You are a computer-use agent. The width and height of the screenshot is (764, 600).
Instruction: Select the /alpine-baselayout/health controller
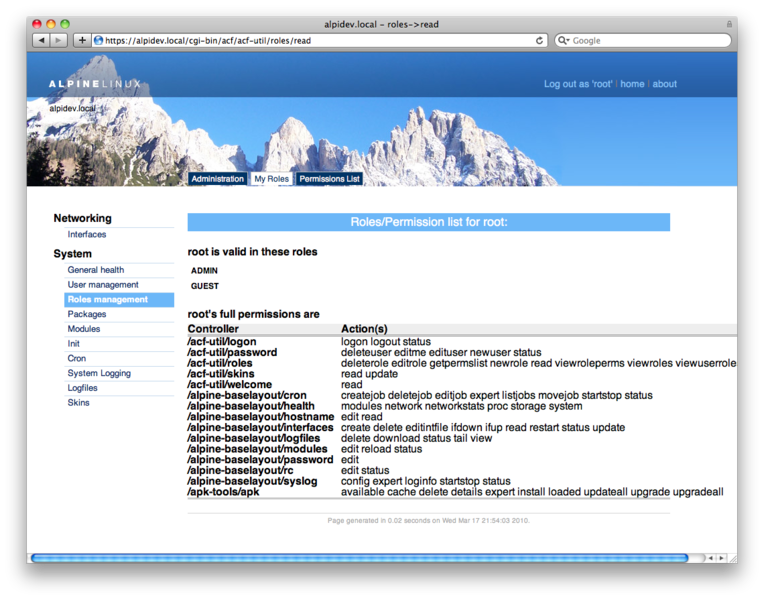coord(251,406)
